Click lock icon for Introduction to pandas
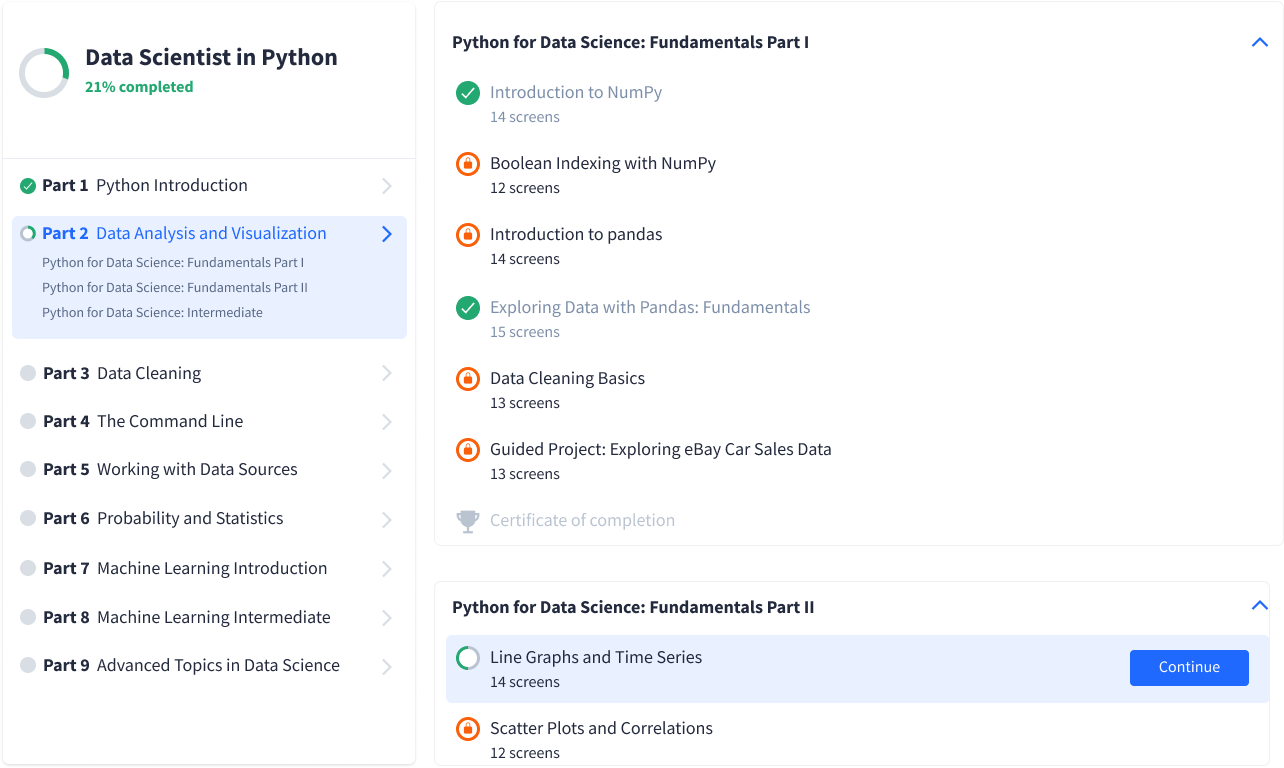The height and width of the screenshot is (768, 1284). (x=468, y=235)
